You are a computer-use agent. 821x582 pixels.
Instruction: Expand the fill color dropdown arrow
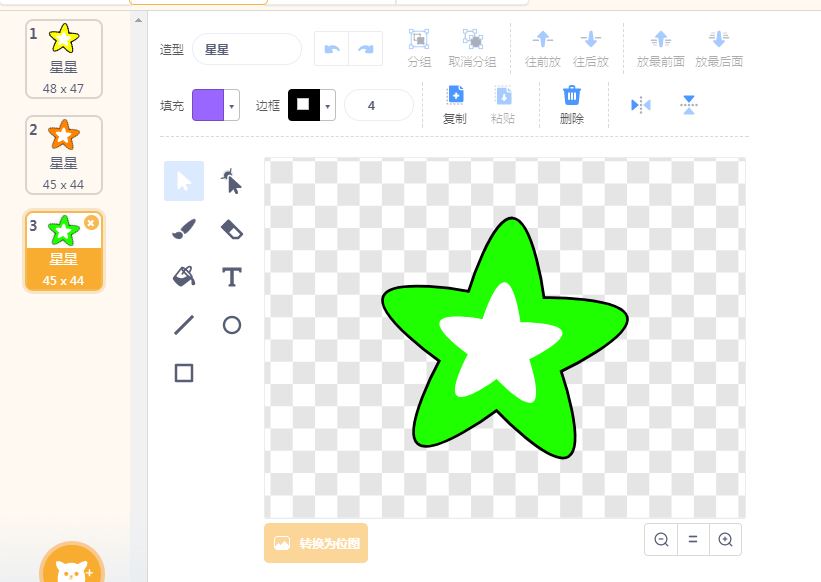(x=231, y=106)
